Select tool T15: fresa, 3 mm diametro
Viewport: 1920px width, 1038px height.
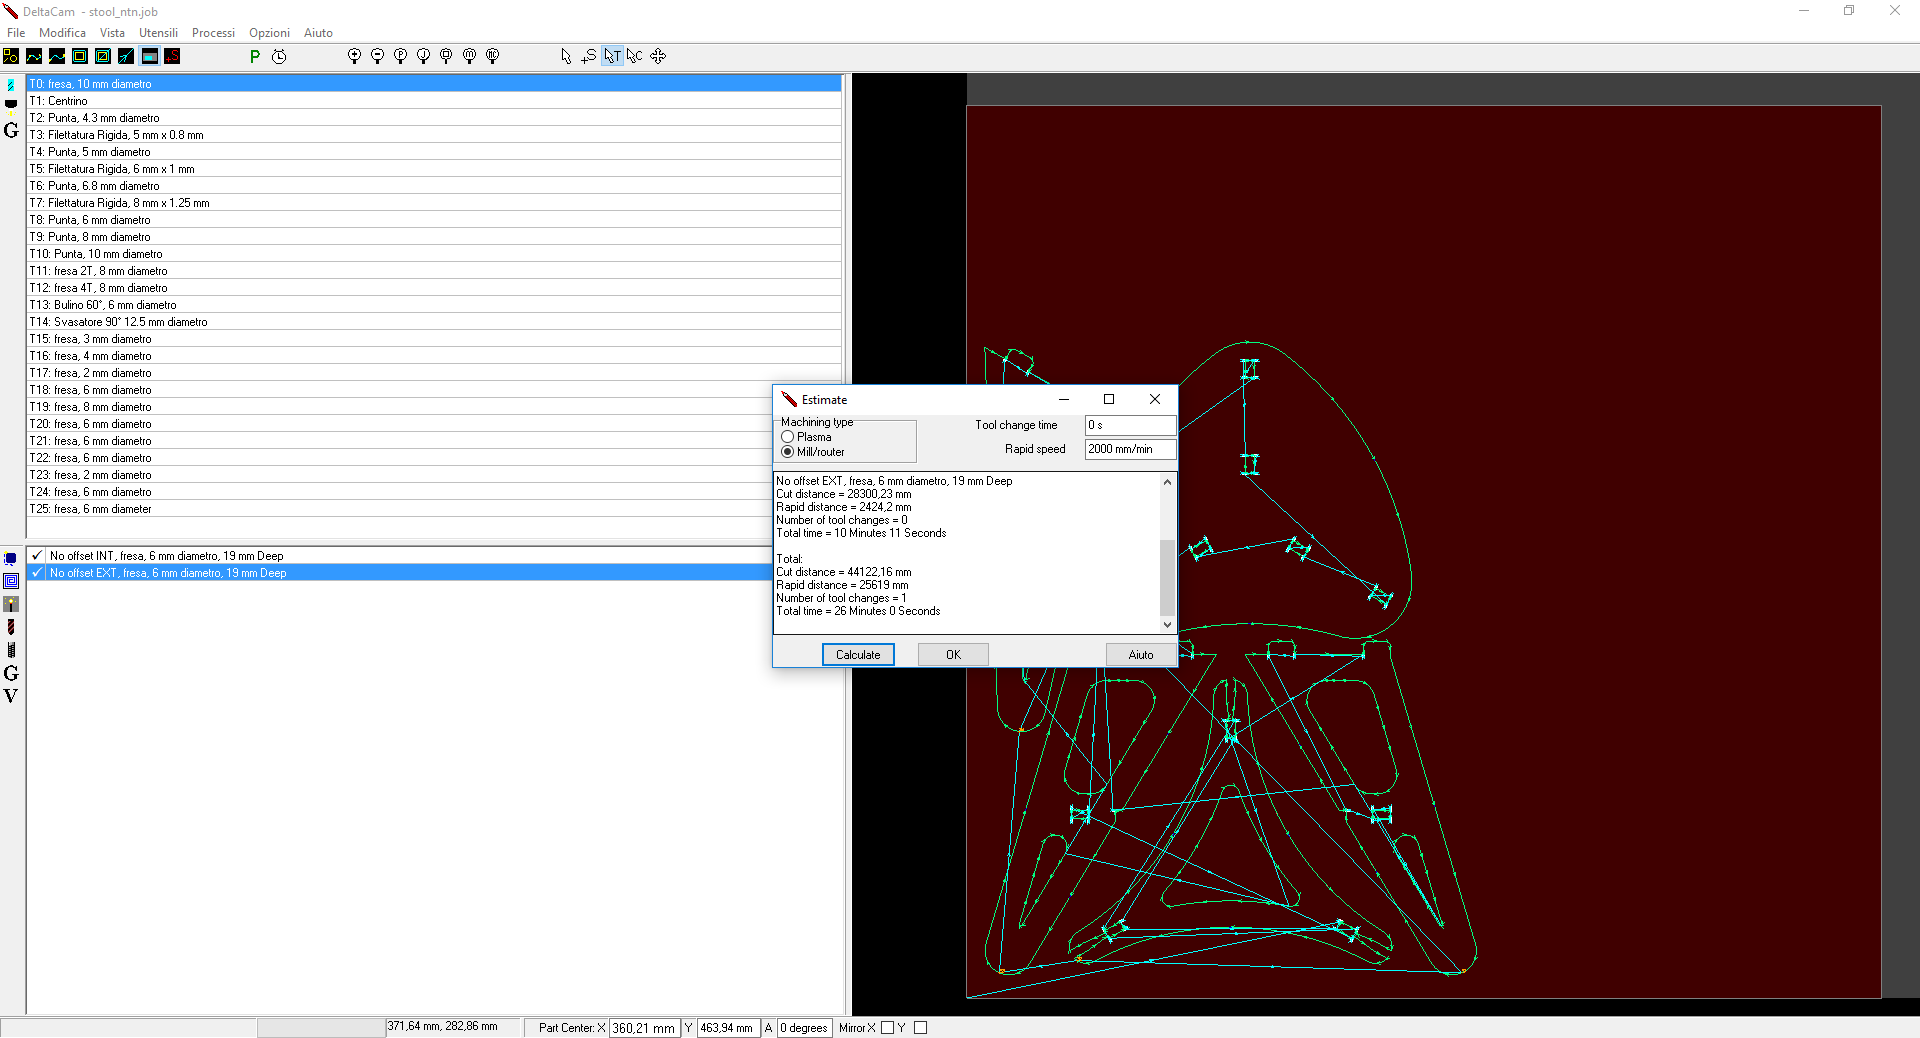(x=434, y=339)
